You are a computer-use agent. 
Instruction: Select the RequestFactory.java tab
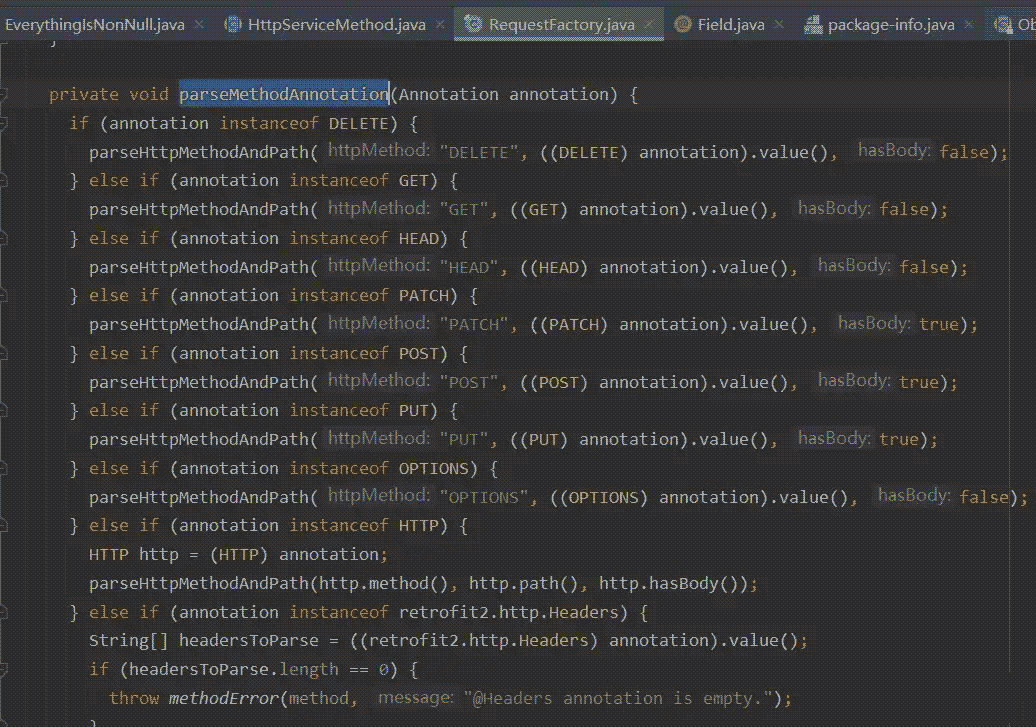[562, 25]
